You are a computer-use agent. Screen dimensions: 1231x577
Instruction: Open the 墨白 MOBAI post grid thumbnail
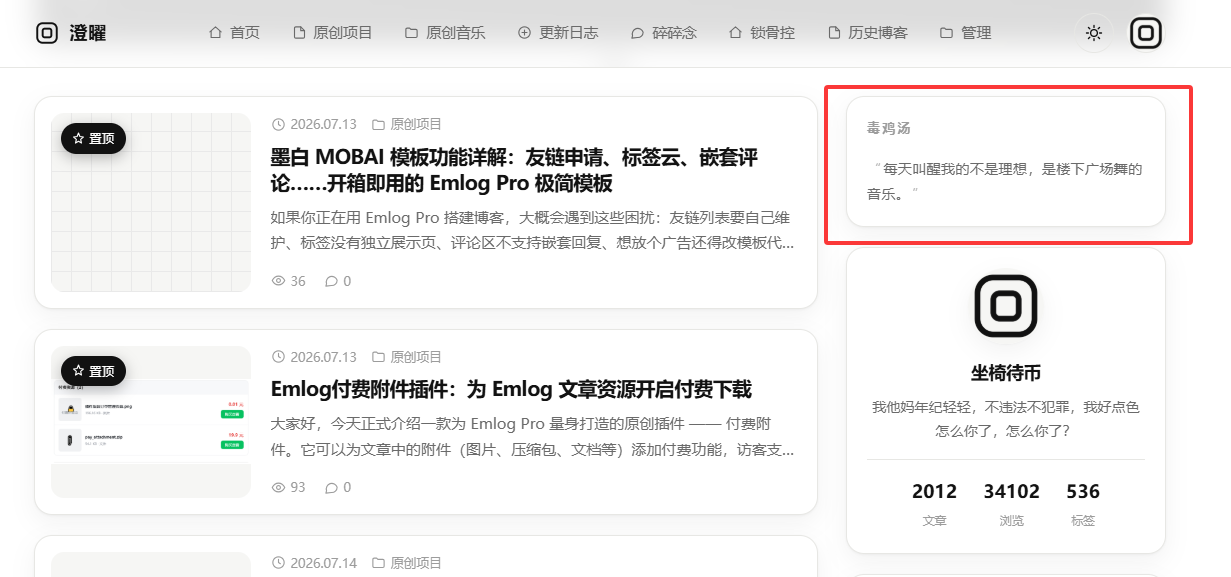[151, 202]
